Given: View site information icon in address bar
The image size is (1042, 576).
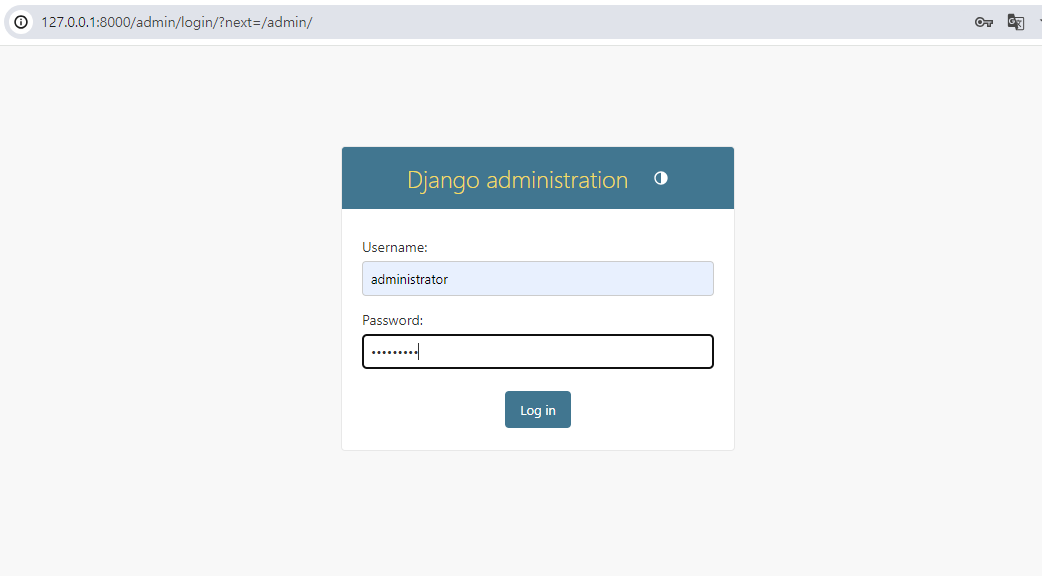Looking at the screenshot, I should tap(21, 22).
